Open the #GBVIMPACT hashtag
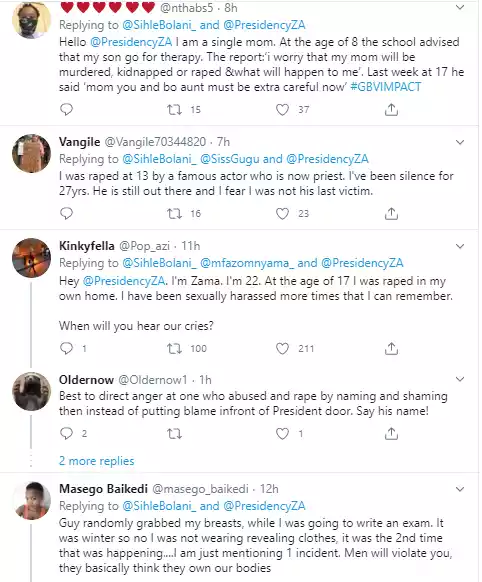This screenshot has height=582, width=482. click(x=386, y=87)
